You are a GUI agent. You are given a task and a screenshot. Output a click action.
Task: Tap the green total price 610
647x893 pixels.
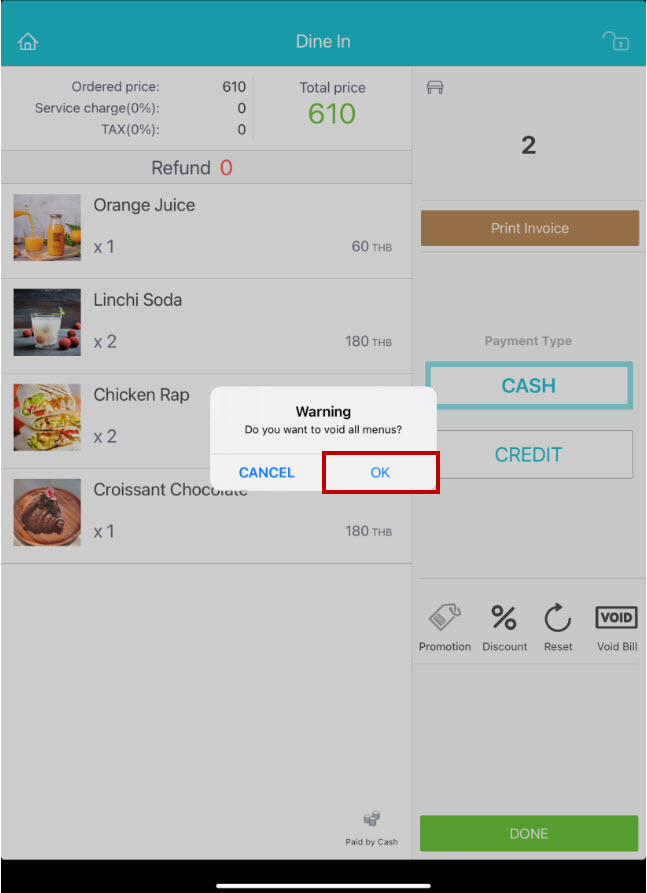[332, 114]
